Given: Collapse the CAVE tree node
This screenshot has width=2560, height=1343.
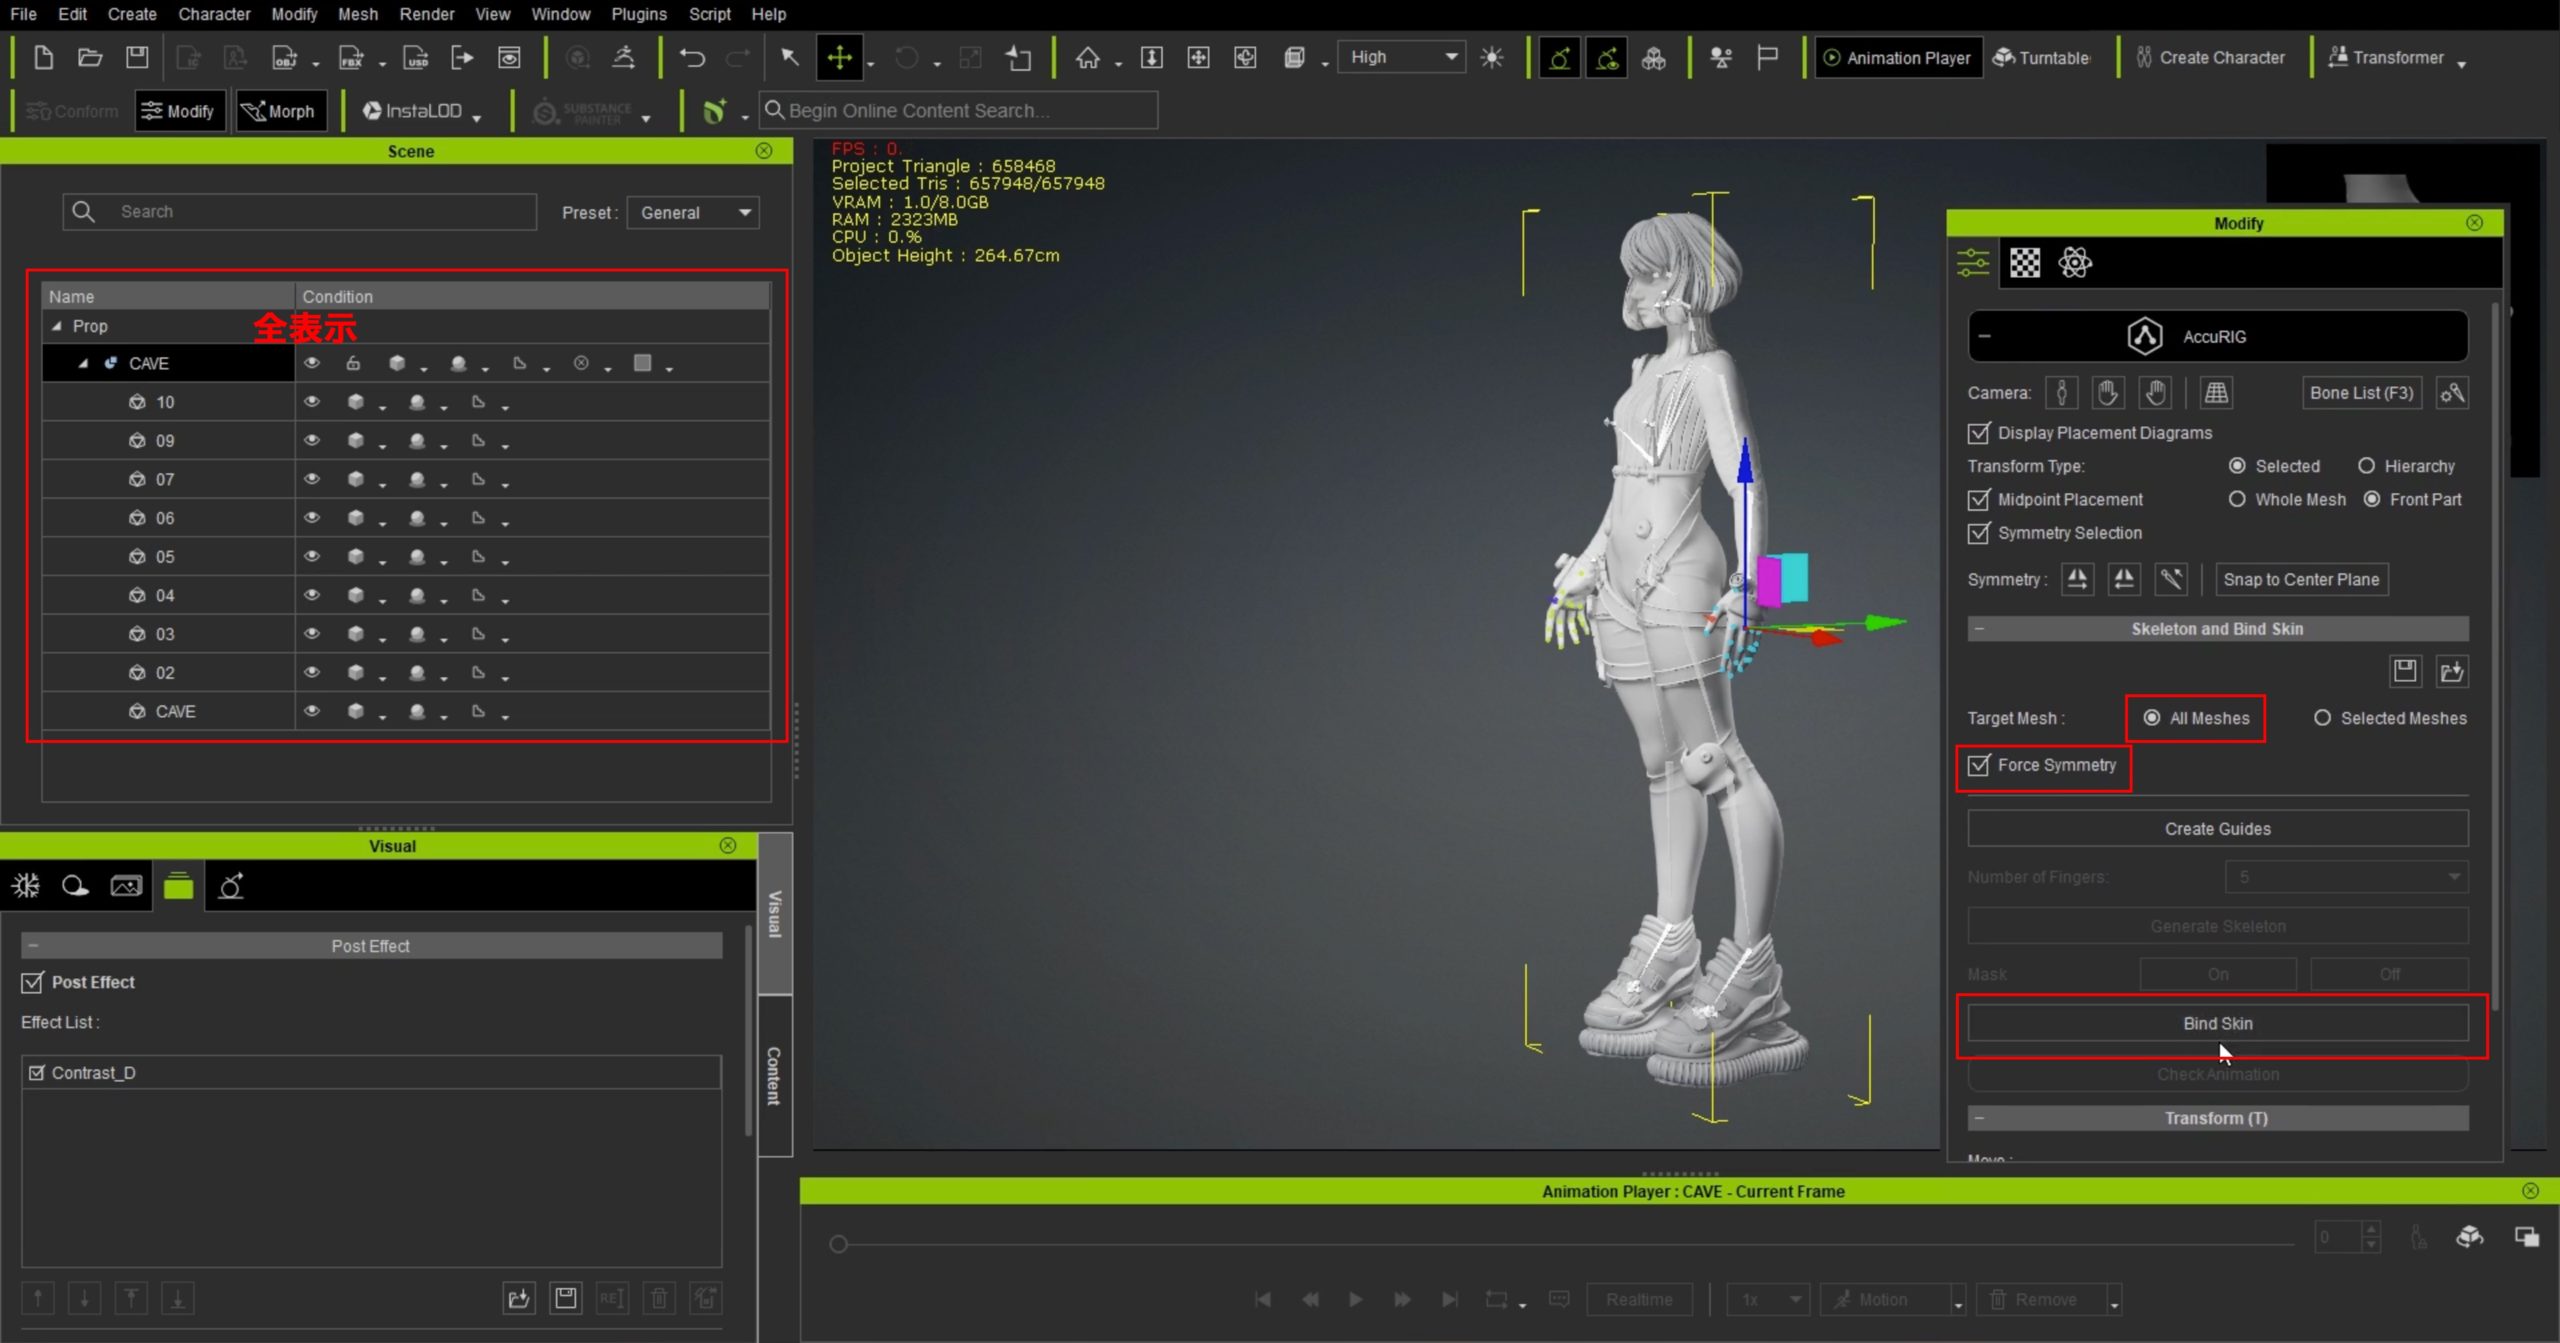Looking at the screenshot, I should tap(84, 364).
